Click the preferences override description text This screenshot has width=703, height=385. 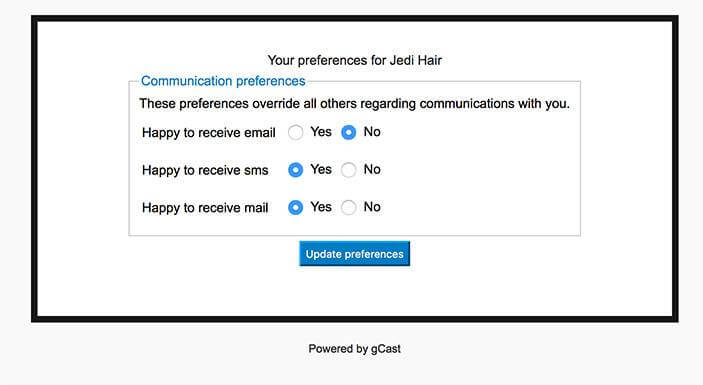tap(354, 104)
